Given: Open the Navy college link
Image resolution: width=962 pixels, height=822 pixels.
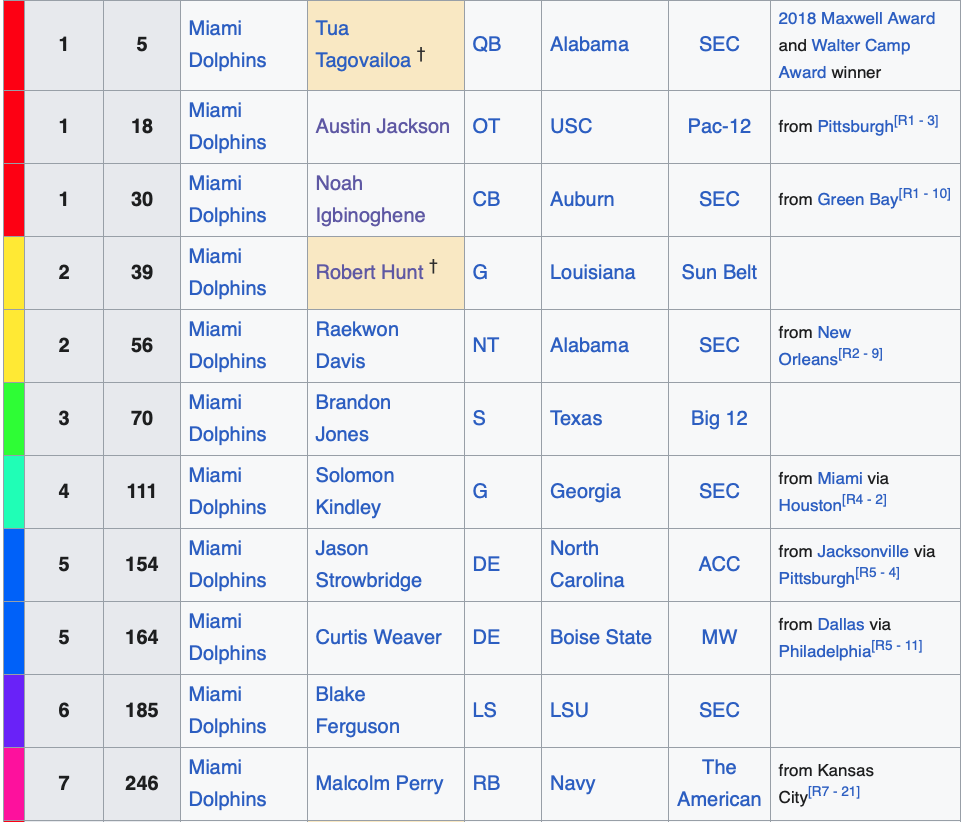Looking at the screenshot, I should coord(572,783).
